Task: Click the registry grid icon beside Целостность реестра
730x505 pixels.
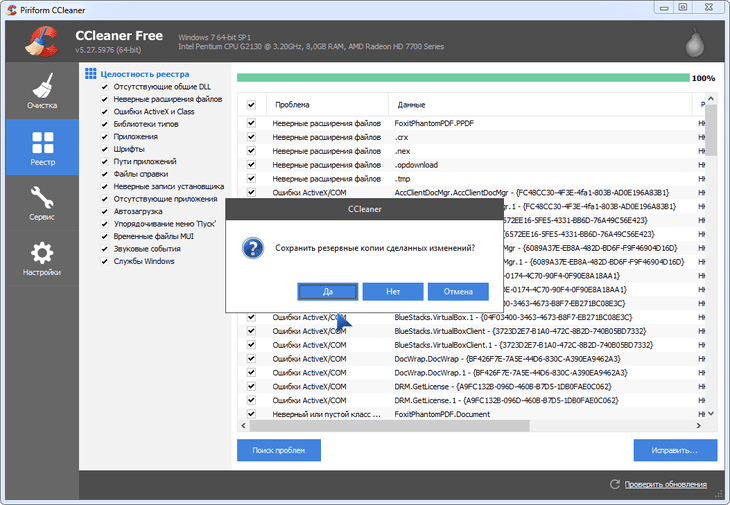Action: pyautogui.click(x=91, y=74)
